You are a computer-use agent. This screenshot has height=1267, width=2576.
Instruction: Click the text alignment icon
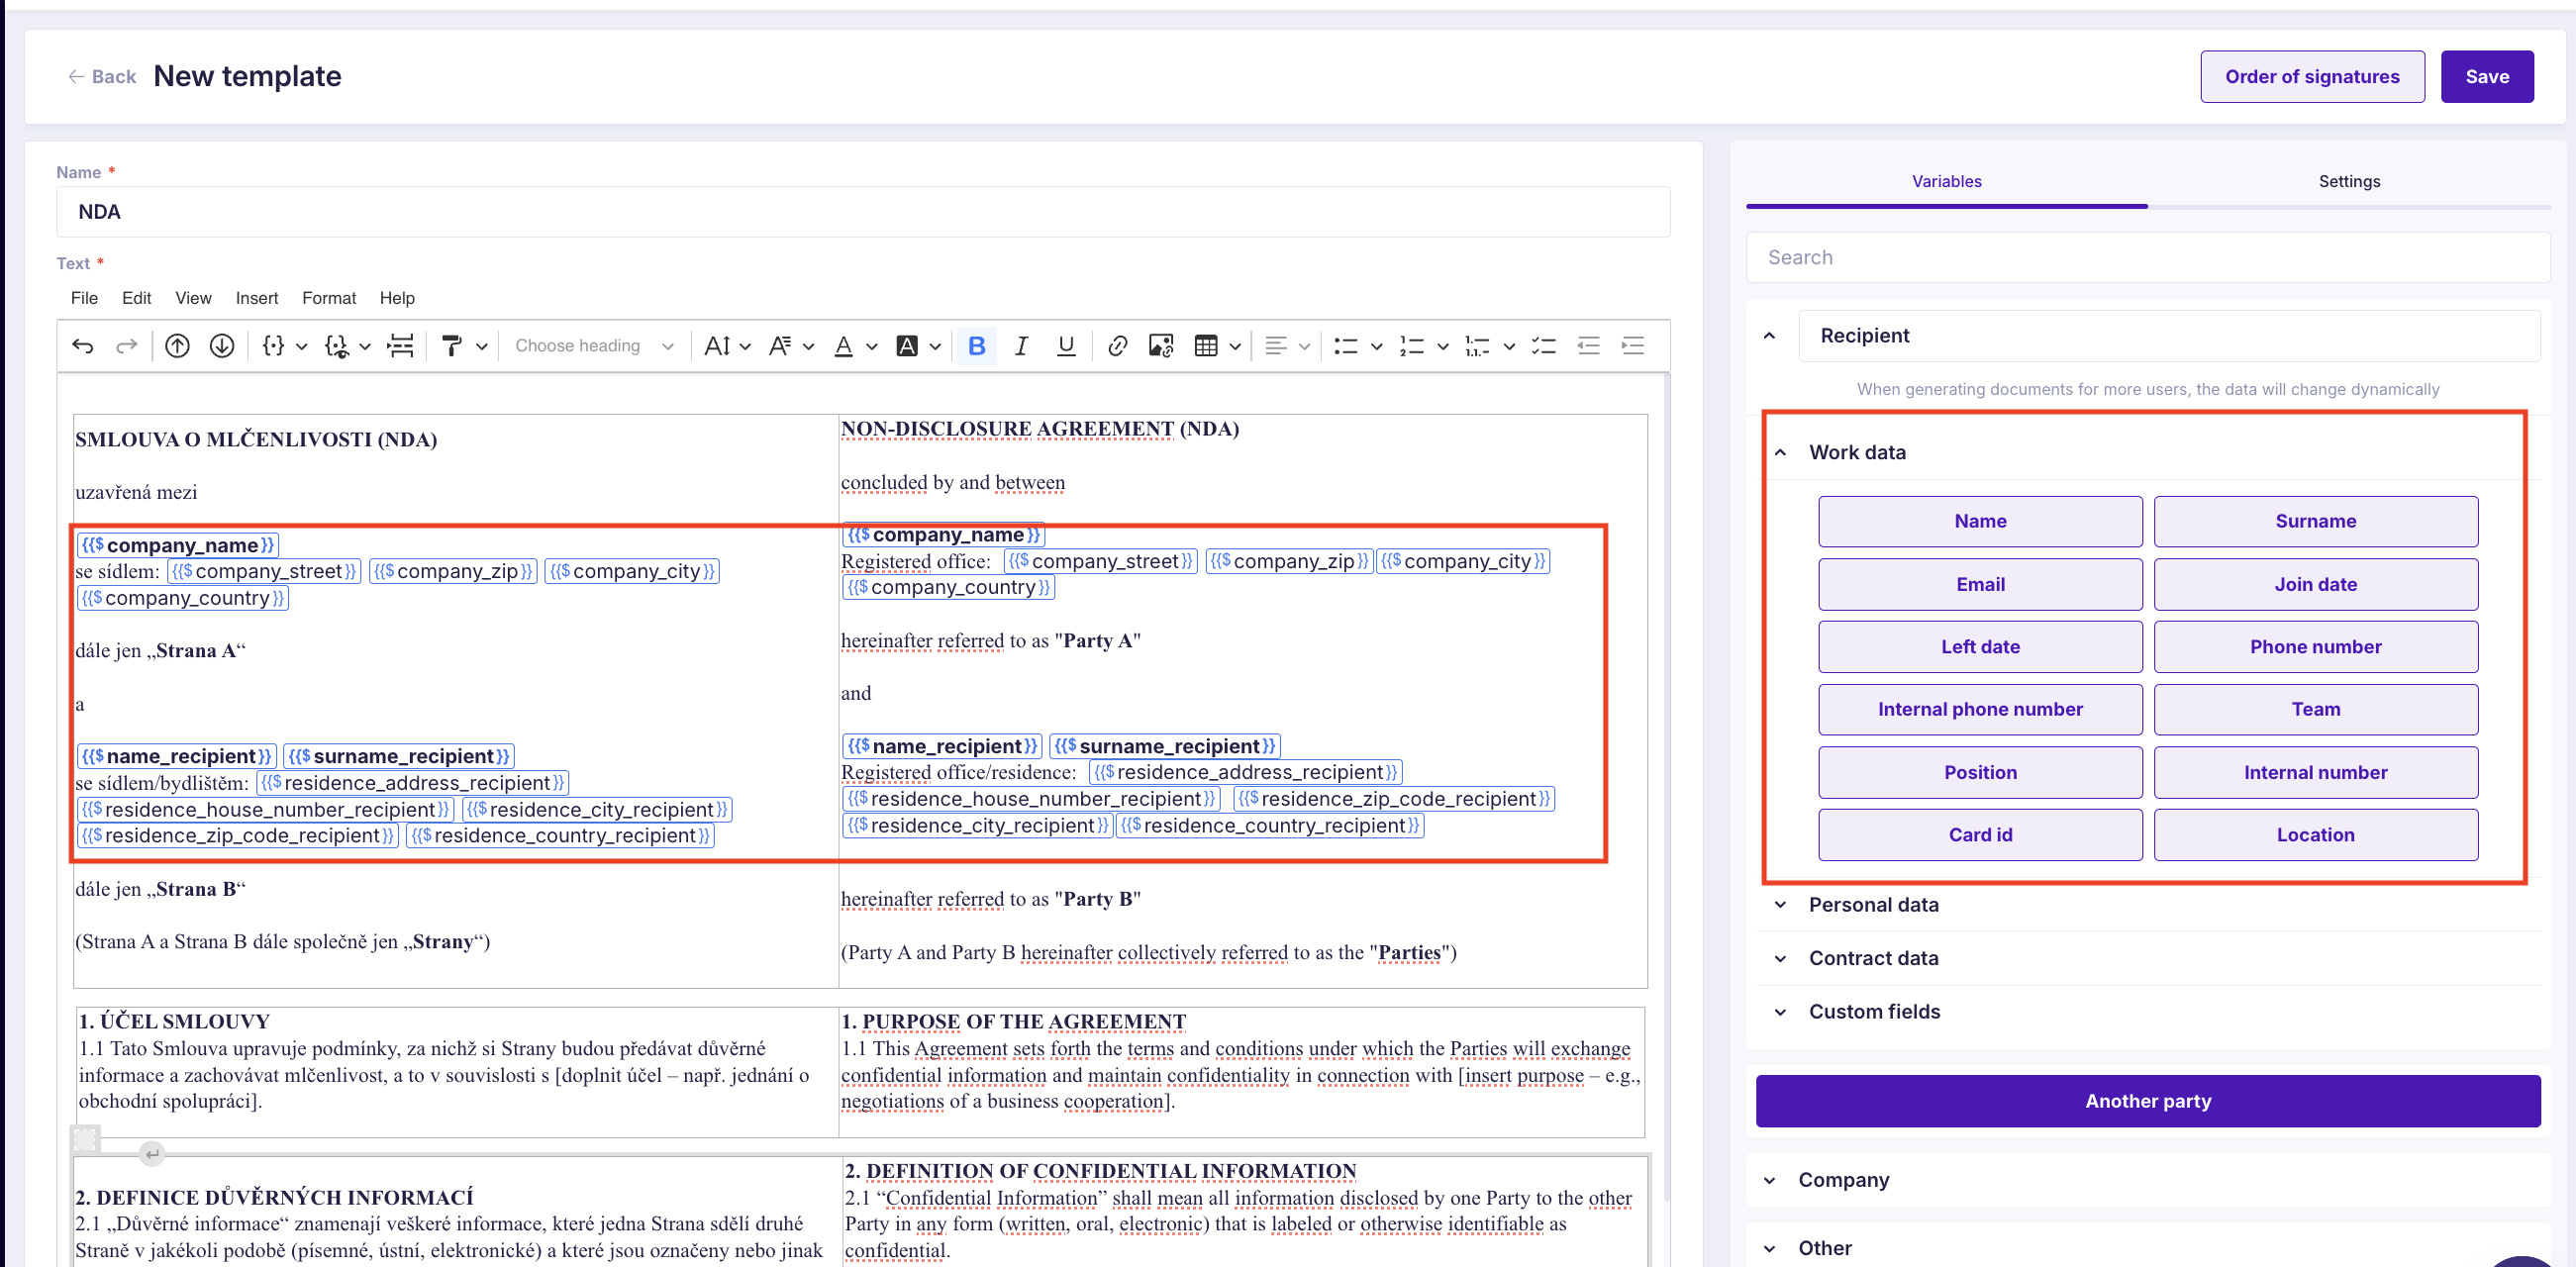click(1275, 346)
